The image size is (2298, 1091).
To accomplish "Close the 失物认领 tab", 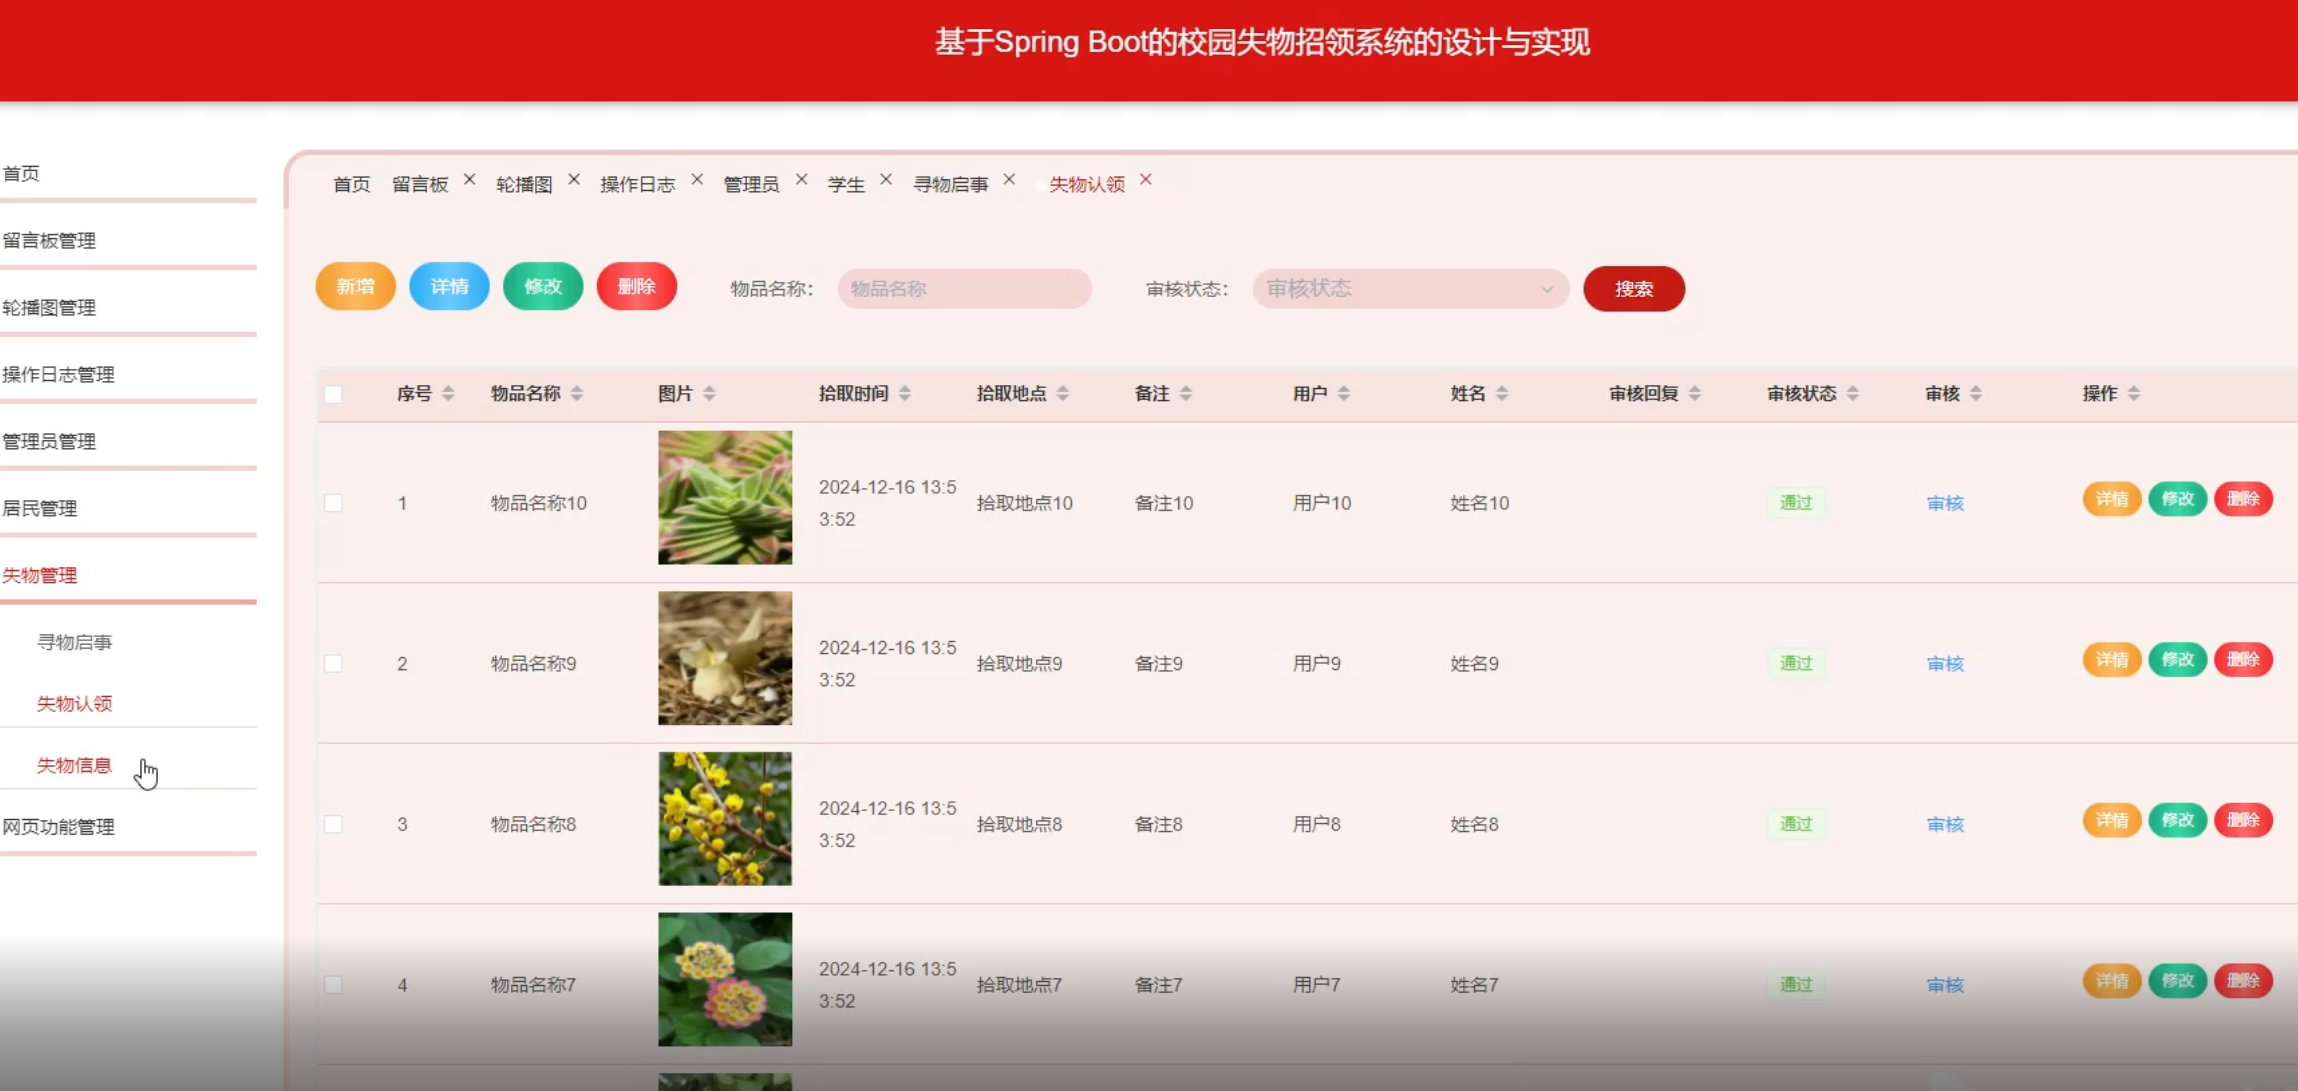I will coord(1146,180).
